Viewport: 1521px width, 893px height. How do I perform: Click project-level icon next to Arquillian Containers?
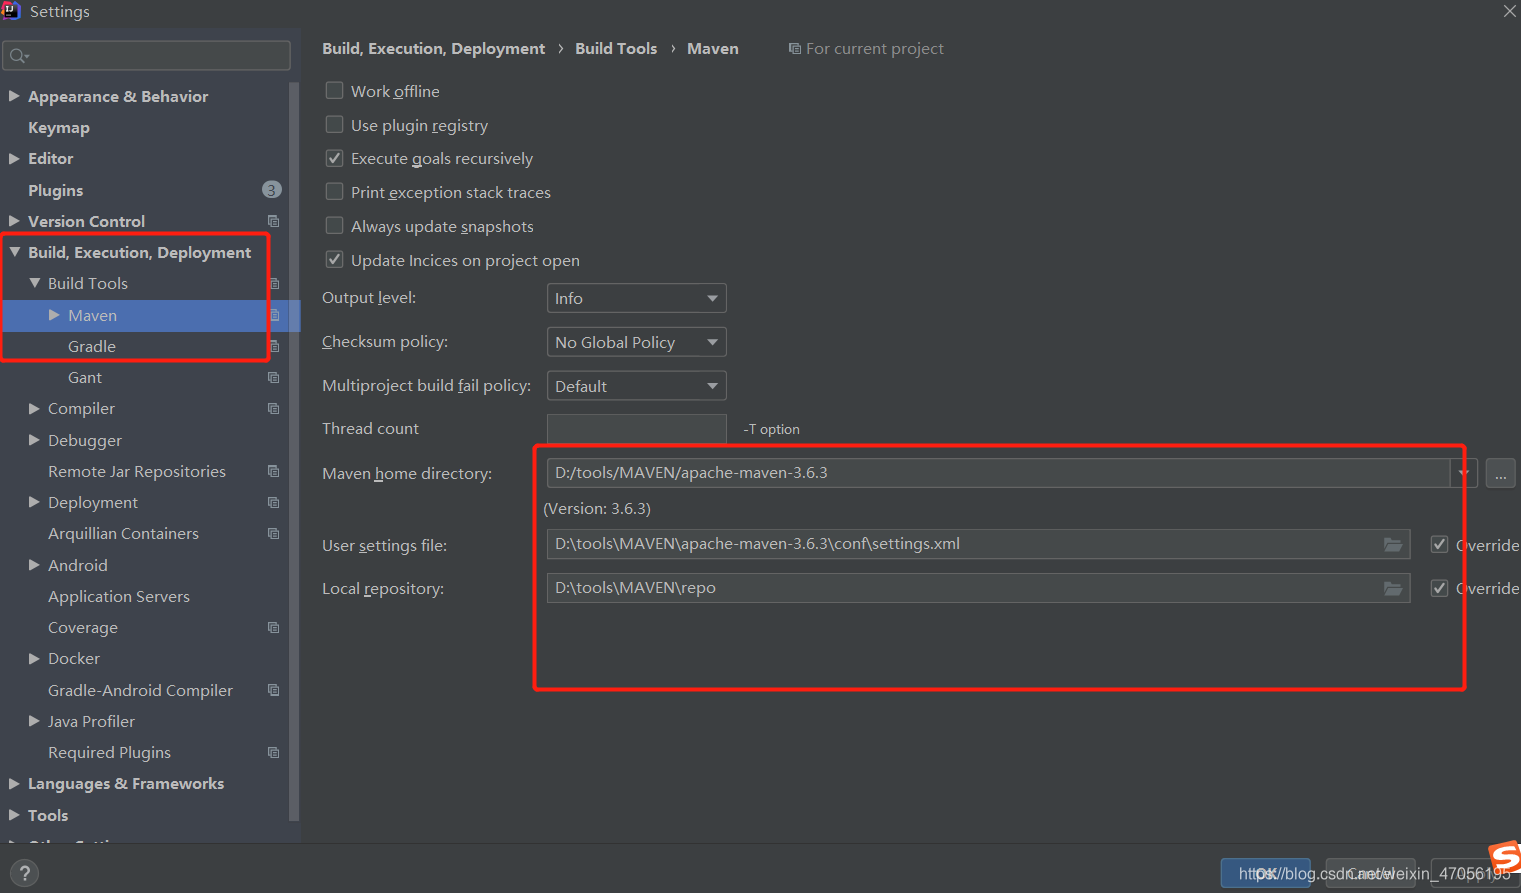coord(273,533)
